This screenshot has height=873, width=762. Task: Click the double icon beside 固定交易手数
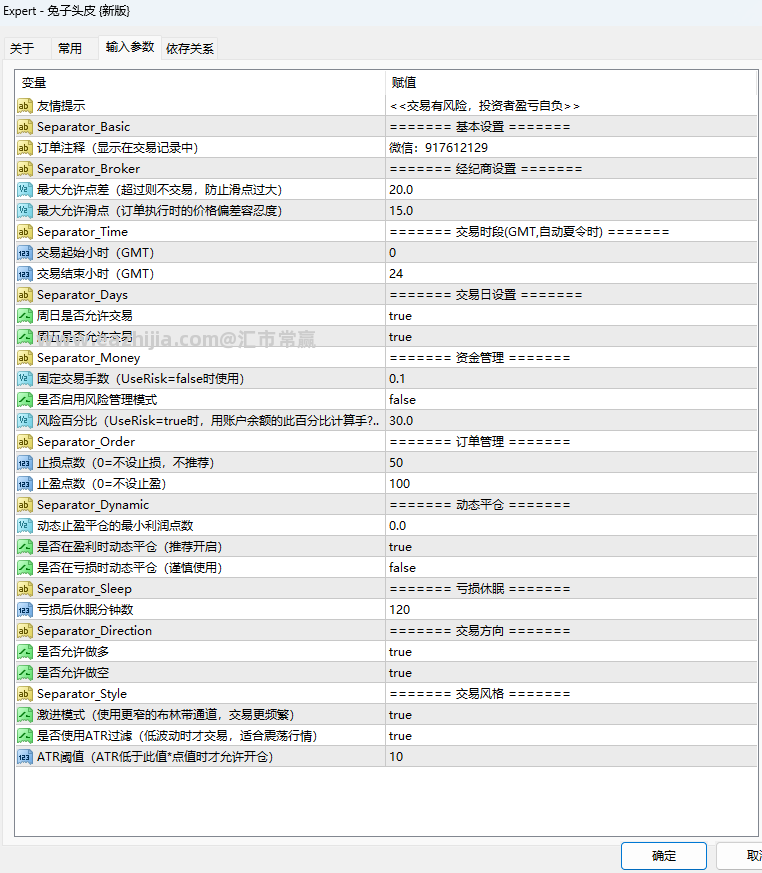click(x=24, y=379)
